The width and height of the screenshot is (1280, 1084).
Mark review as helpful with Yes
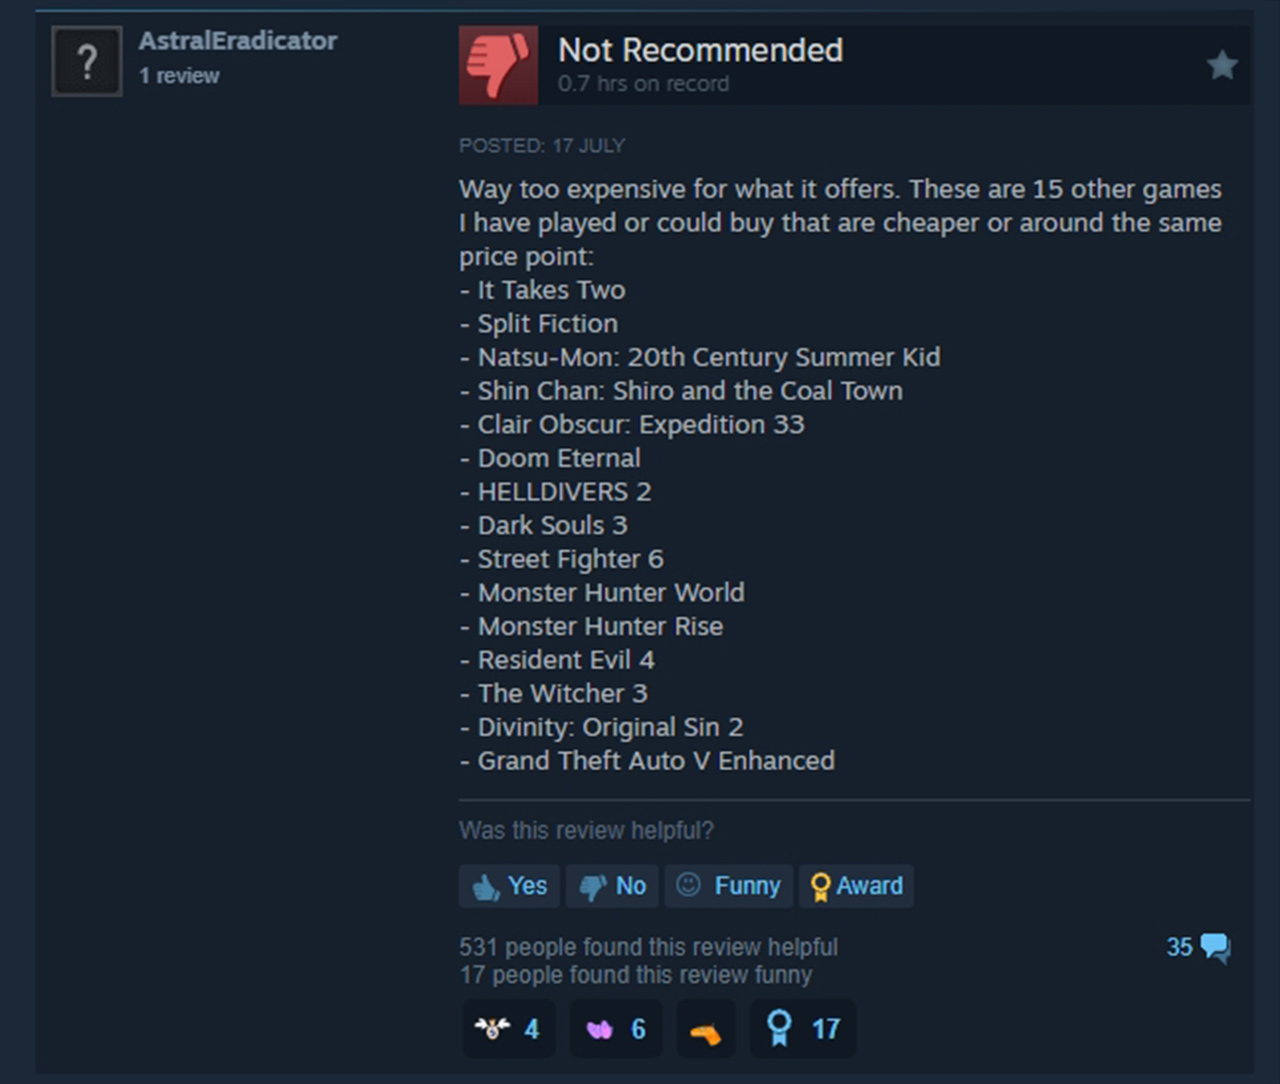pyautogui.click(x=509, y=886)
